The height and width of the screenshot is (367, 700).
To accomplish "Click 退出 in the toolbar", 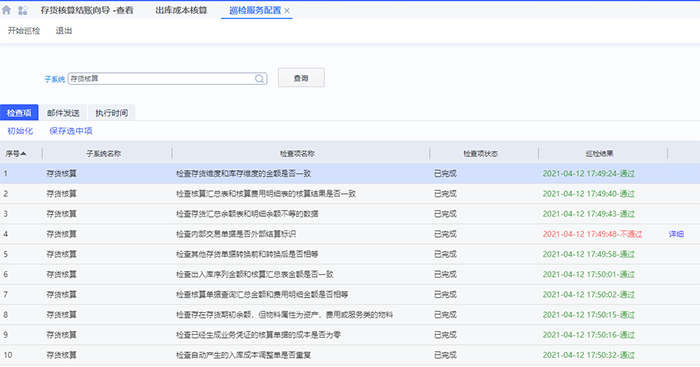I will click(x=63, y=31).
